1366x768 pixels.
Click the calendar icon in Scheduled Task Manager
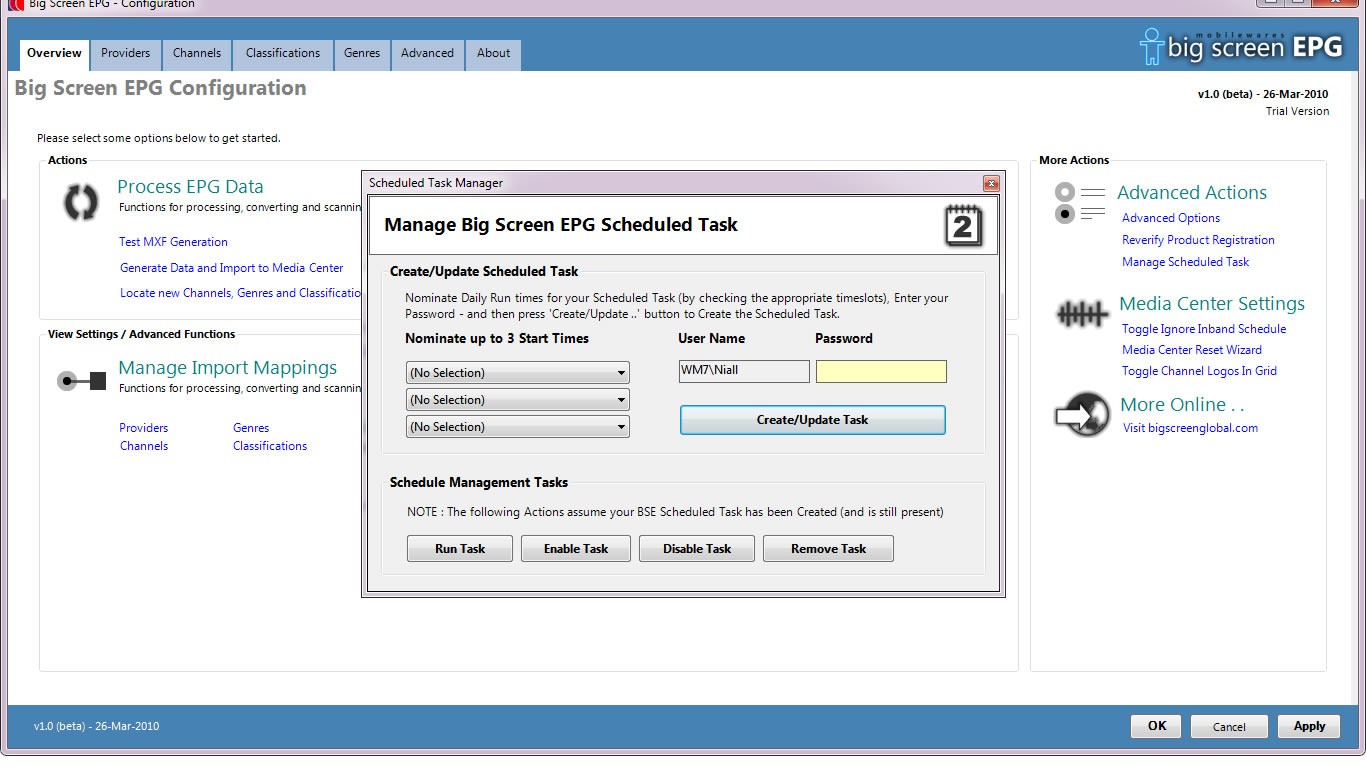963,225
